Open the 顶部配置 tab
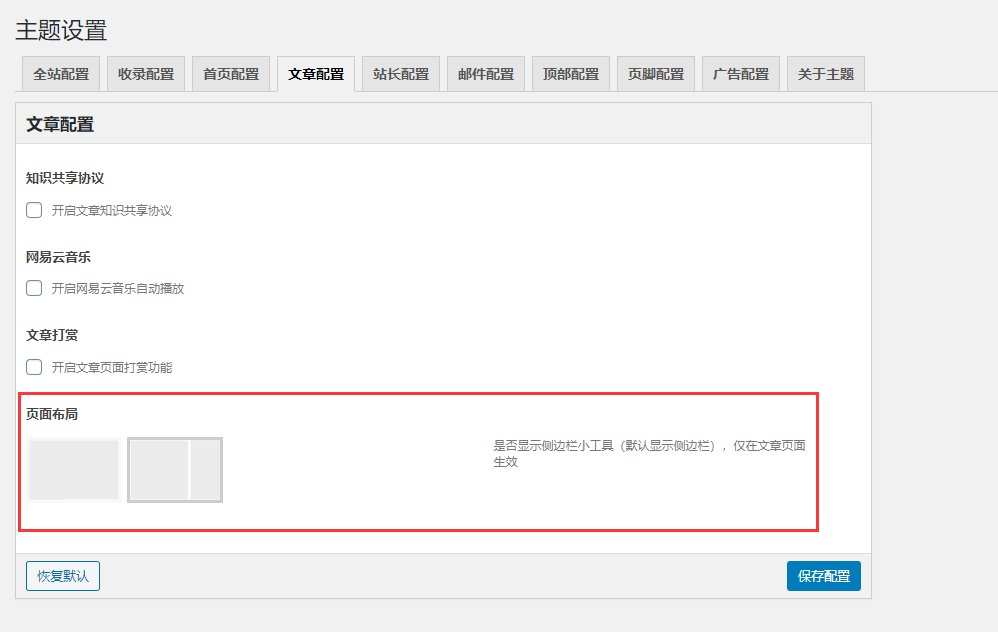Image resolution: width=998 pixels, height=632 pixels. click(570, 73)
